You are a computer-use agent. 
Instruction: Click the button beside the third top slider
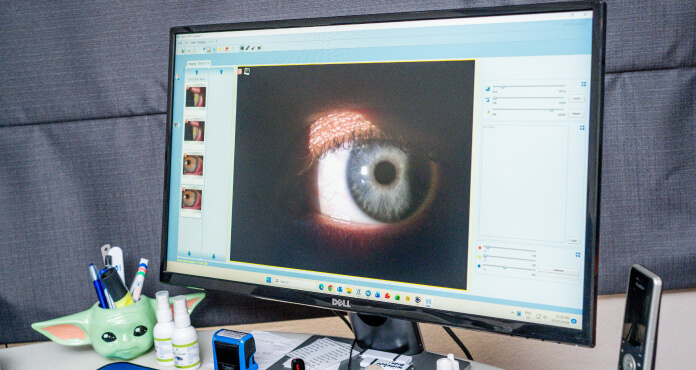(576, 114)
